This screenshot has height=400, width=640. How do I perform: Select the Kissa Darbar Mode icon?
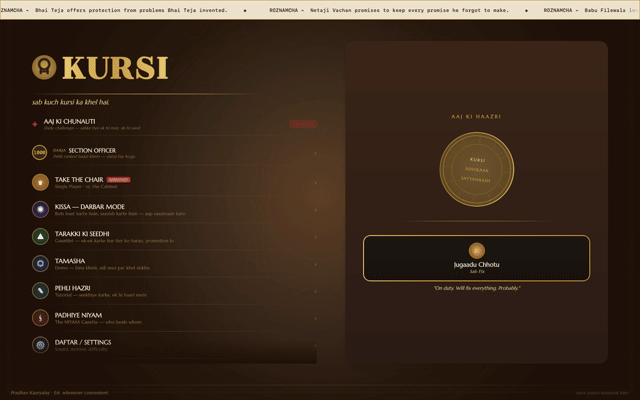pos(40,209)
